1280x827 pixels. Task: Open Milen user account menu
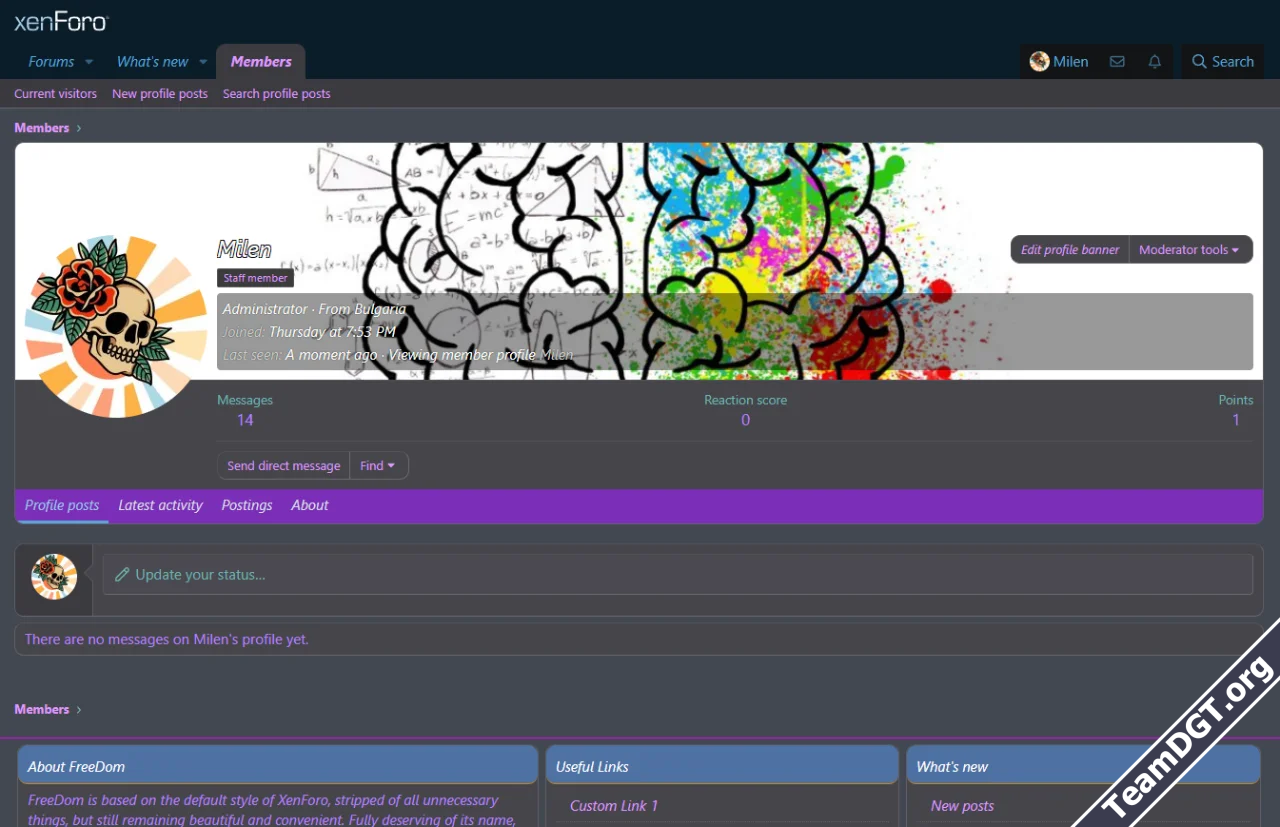coord(1059,62)
